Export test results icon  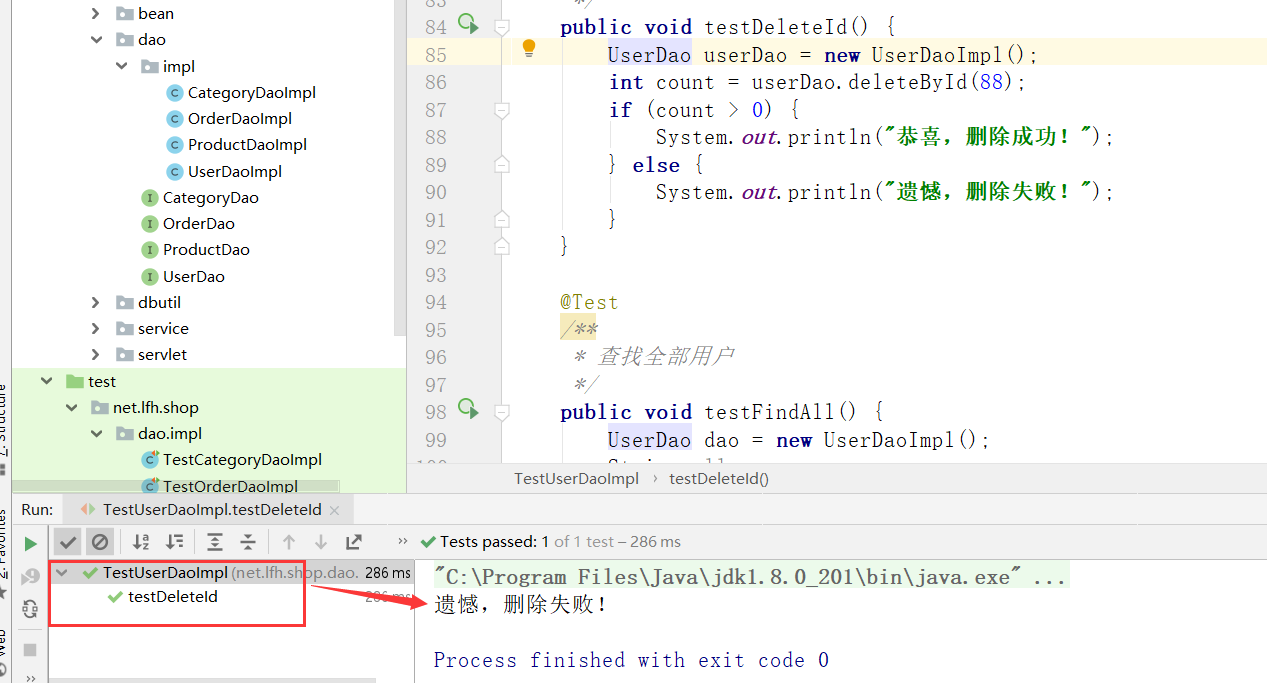354,542
